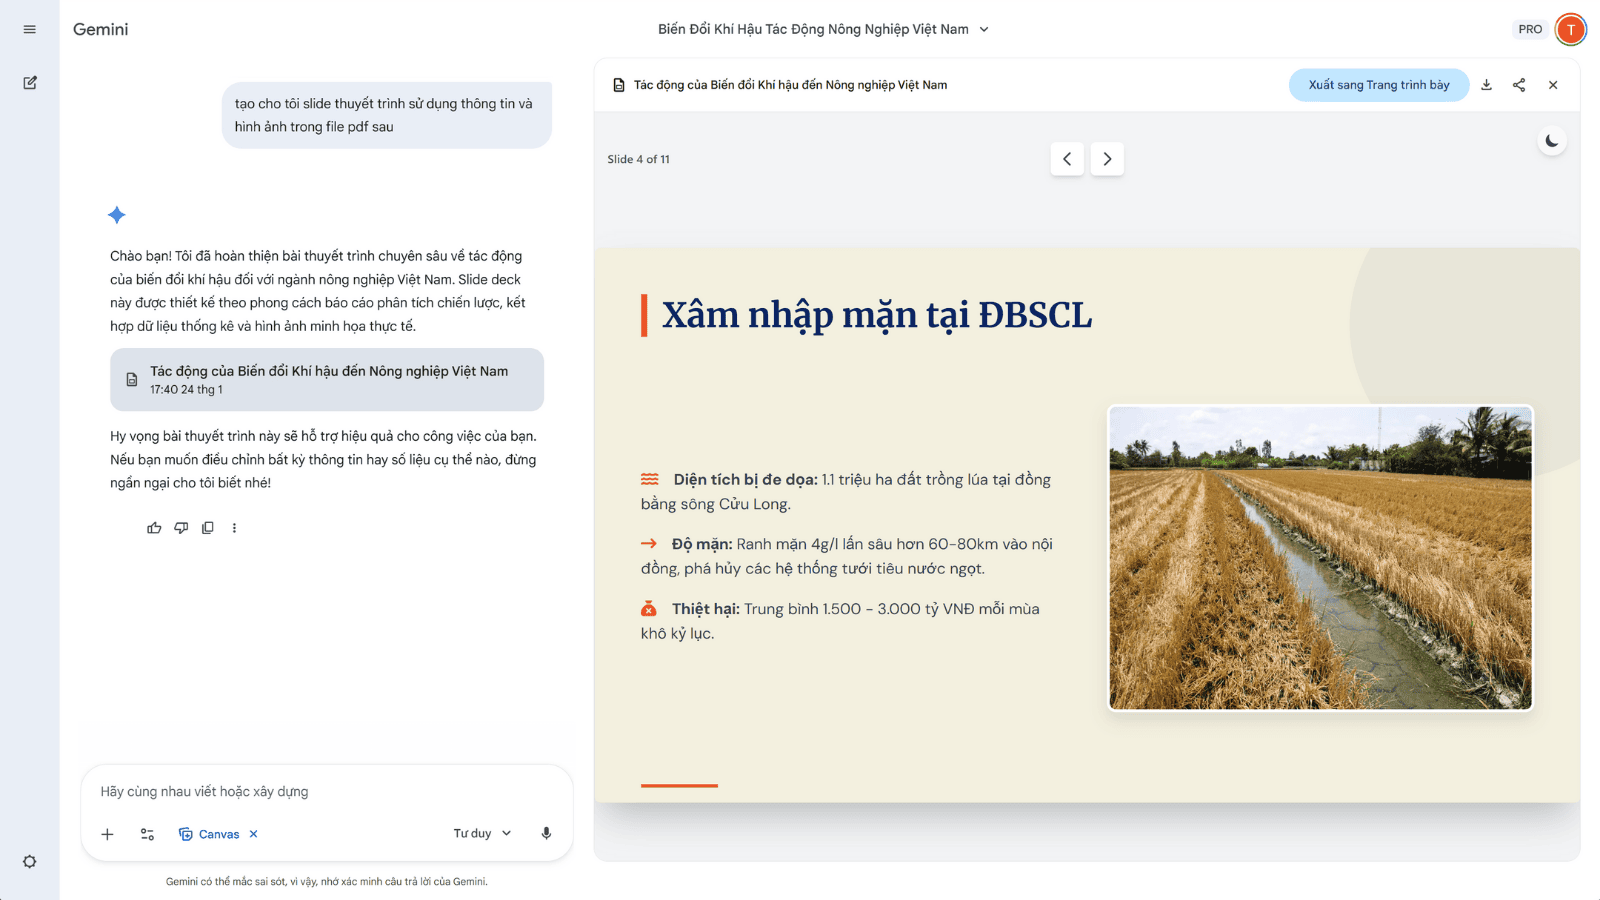Viewport: 1600px width, 900px height.
Task: Open settings gear in sidebar
Action: 30,861
